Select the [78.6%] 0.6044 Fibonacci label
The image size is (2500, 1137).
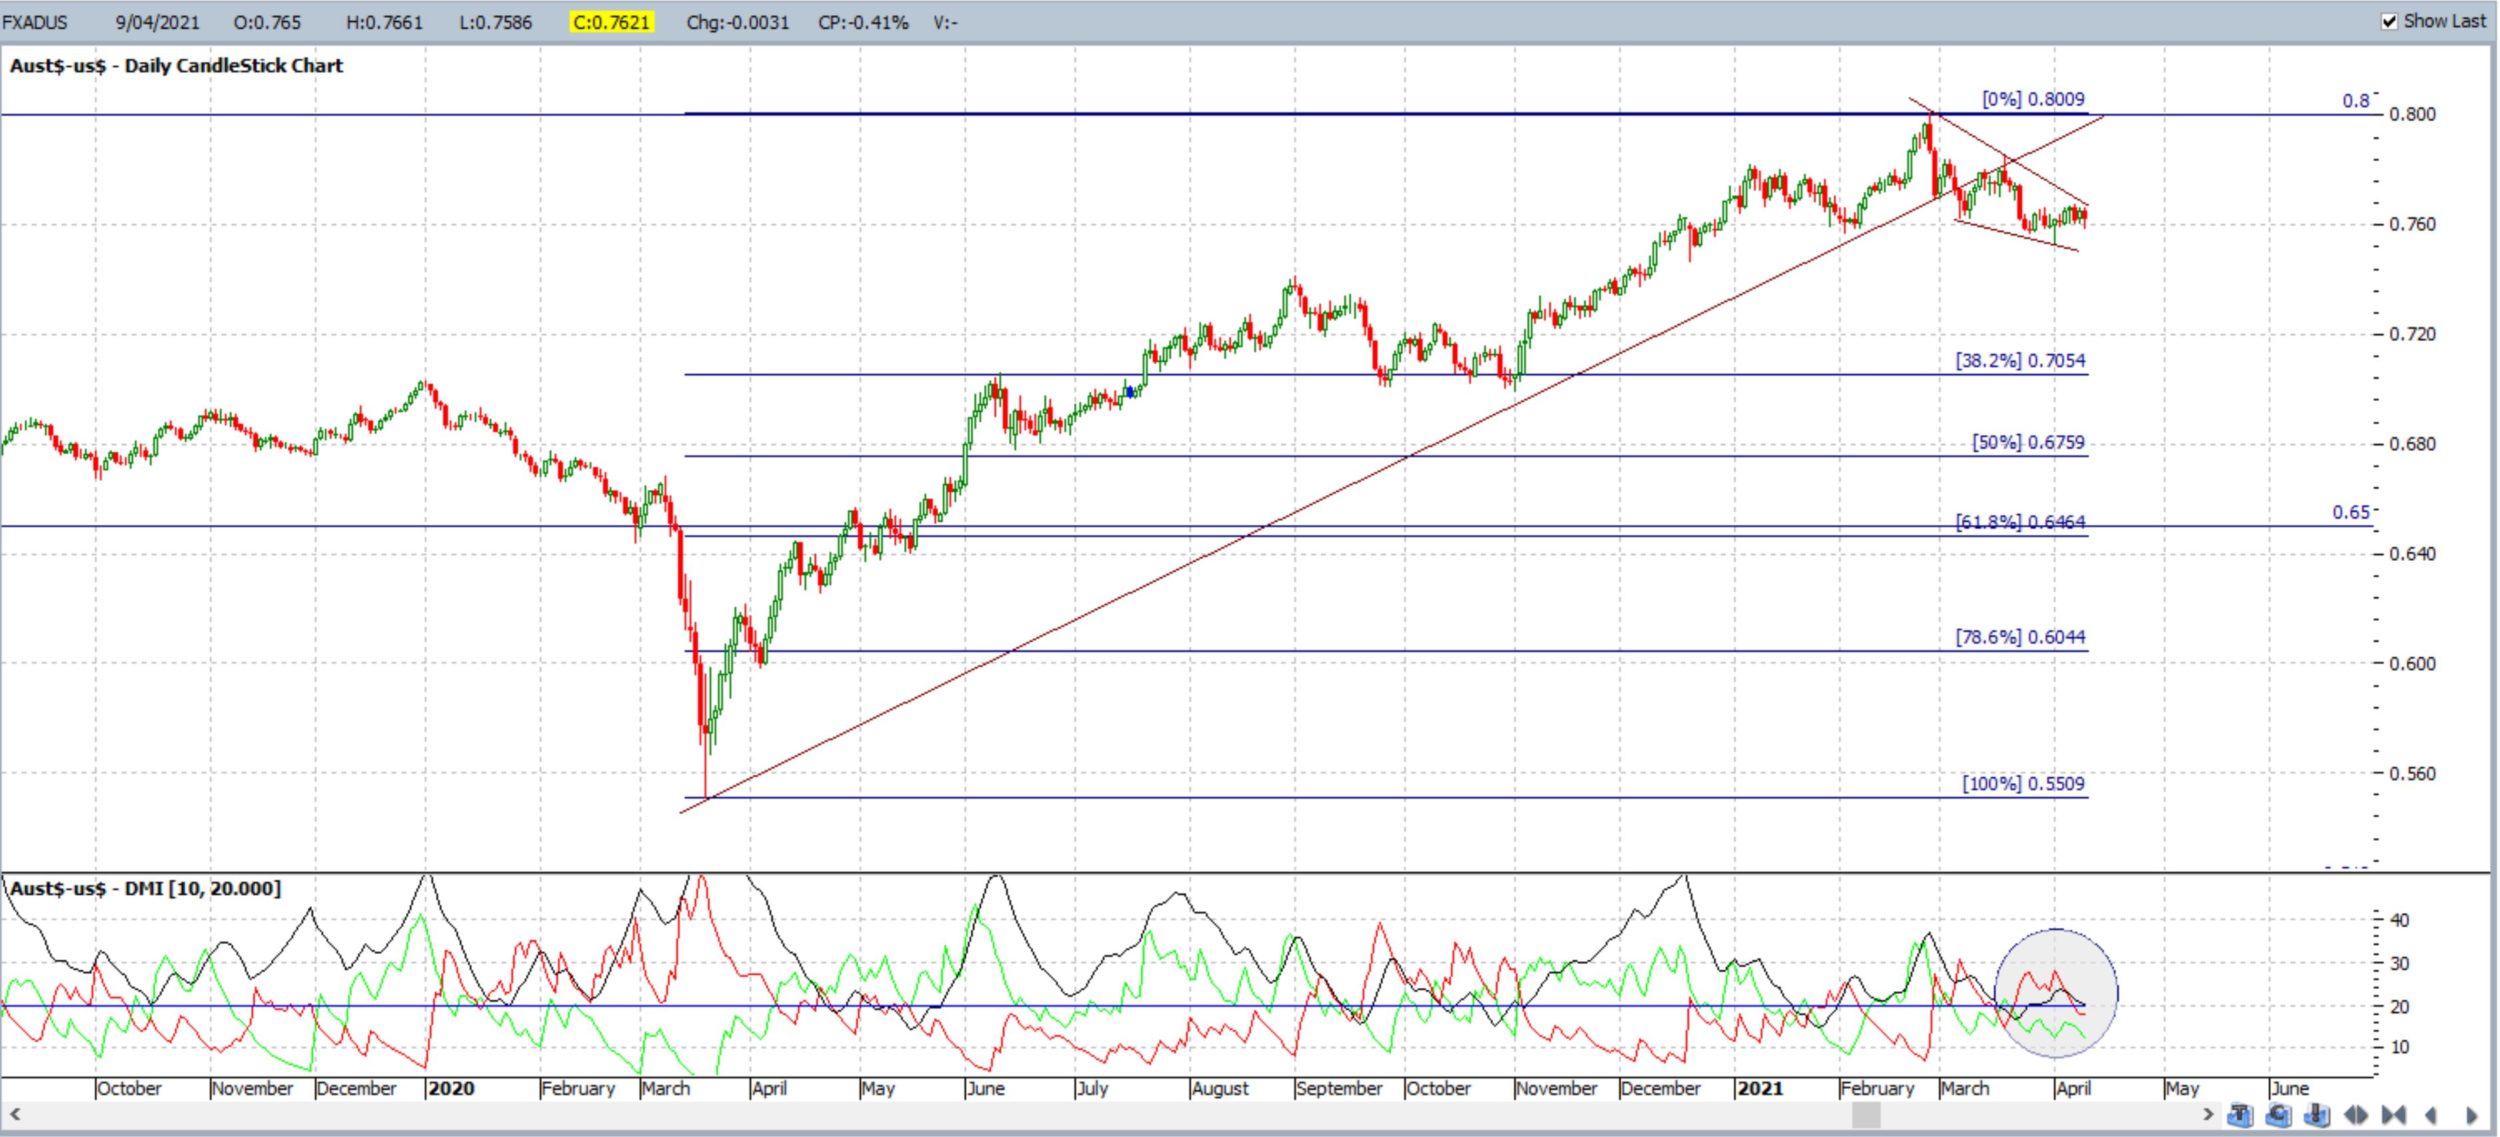[2020, 637]
